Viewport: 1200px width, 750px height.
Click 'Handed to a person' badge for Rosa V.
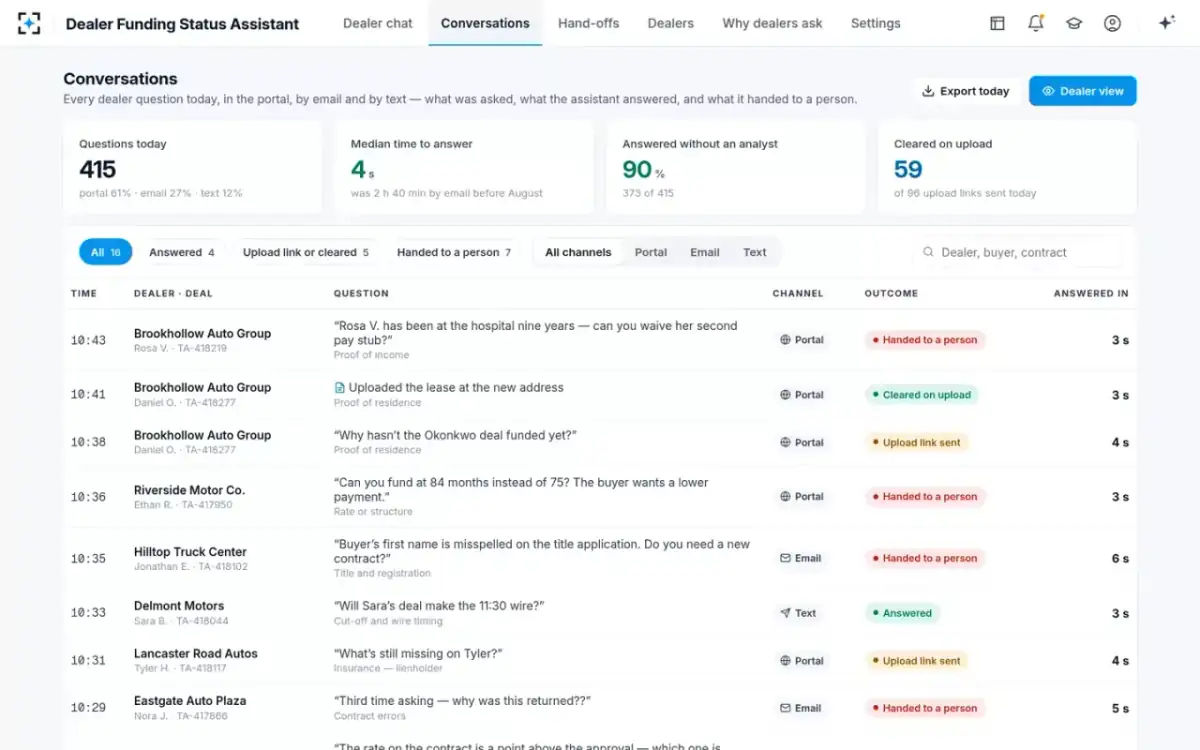pyautogui.click(x=925, y=340)
